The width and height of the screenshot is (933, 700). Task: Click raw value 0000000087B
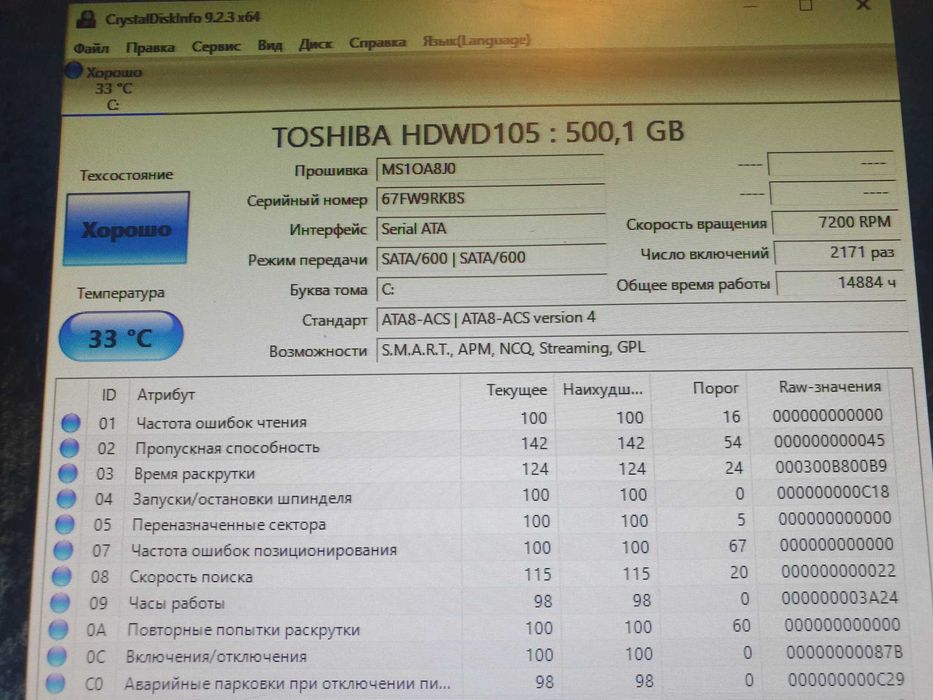[844, 652]
